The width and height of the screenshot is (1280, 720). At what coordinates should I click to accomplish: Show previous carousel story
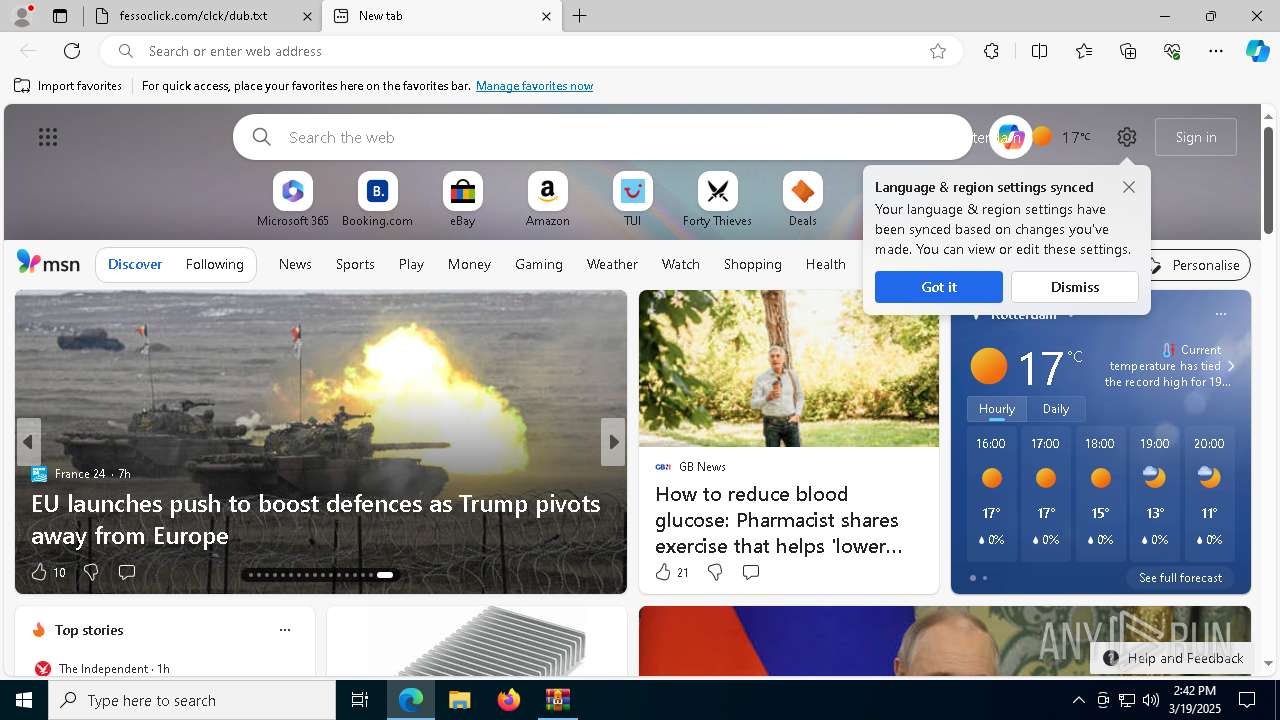click(28, 441)
